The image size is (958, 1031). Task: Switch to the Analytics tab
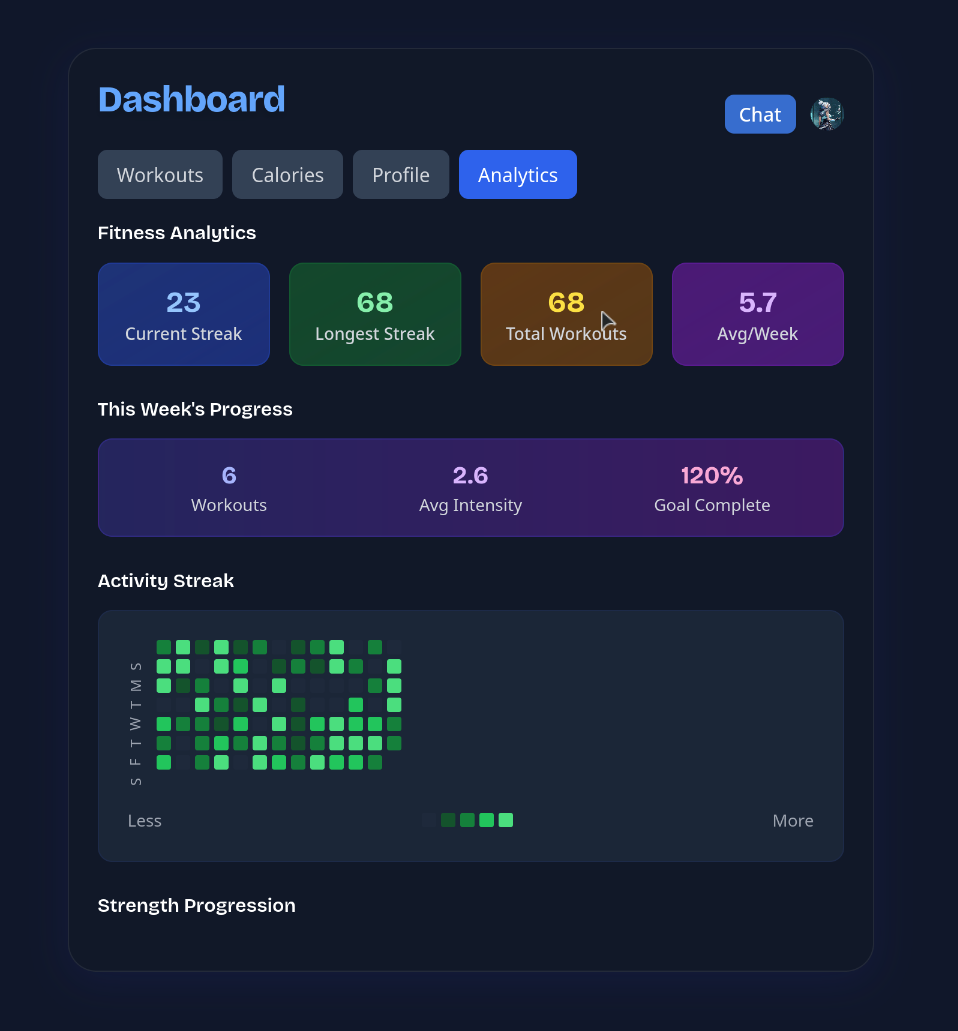pos(517,174)
